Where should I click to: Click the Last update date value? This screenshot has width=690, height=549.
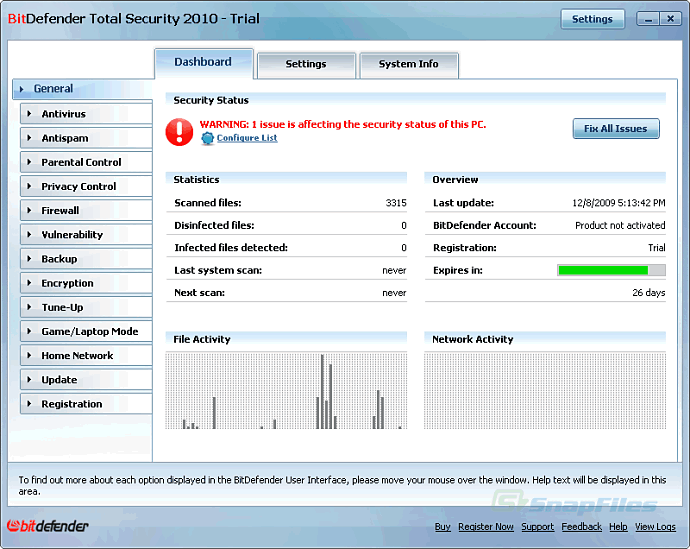coord(619,203)
